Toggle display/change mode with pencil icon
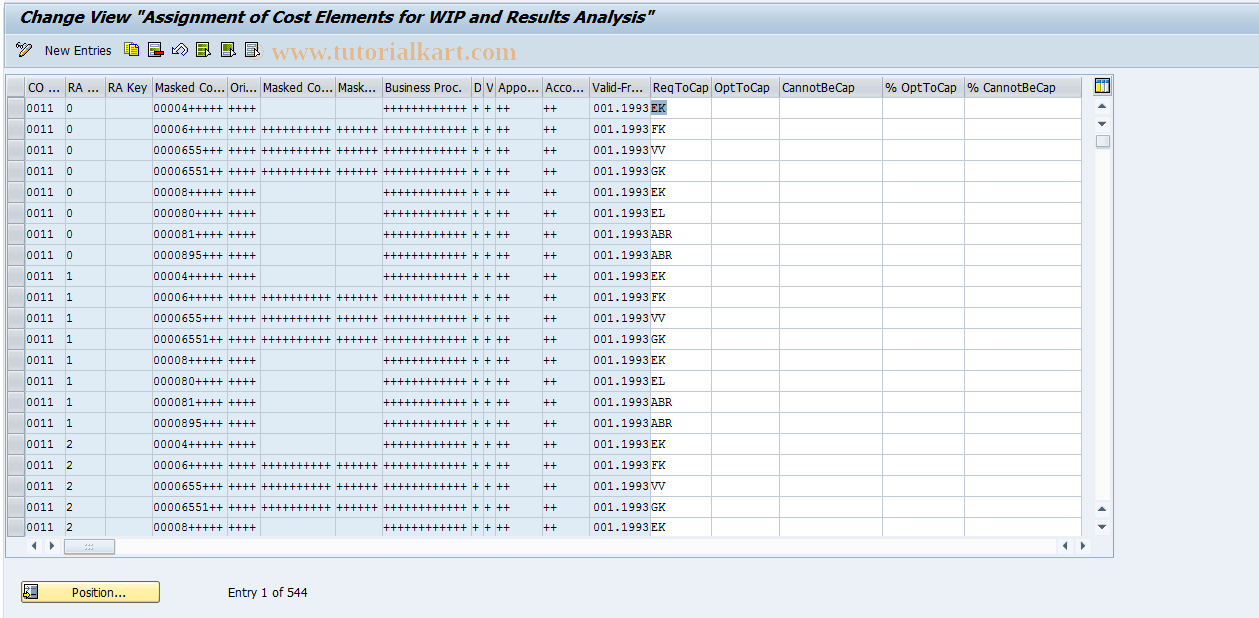Viewport: 1259px width, 618px height. pyautogui.click(x=22, y=50)
